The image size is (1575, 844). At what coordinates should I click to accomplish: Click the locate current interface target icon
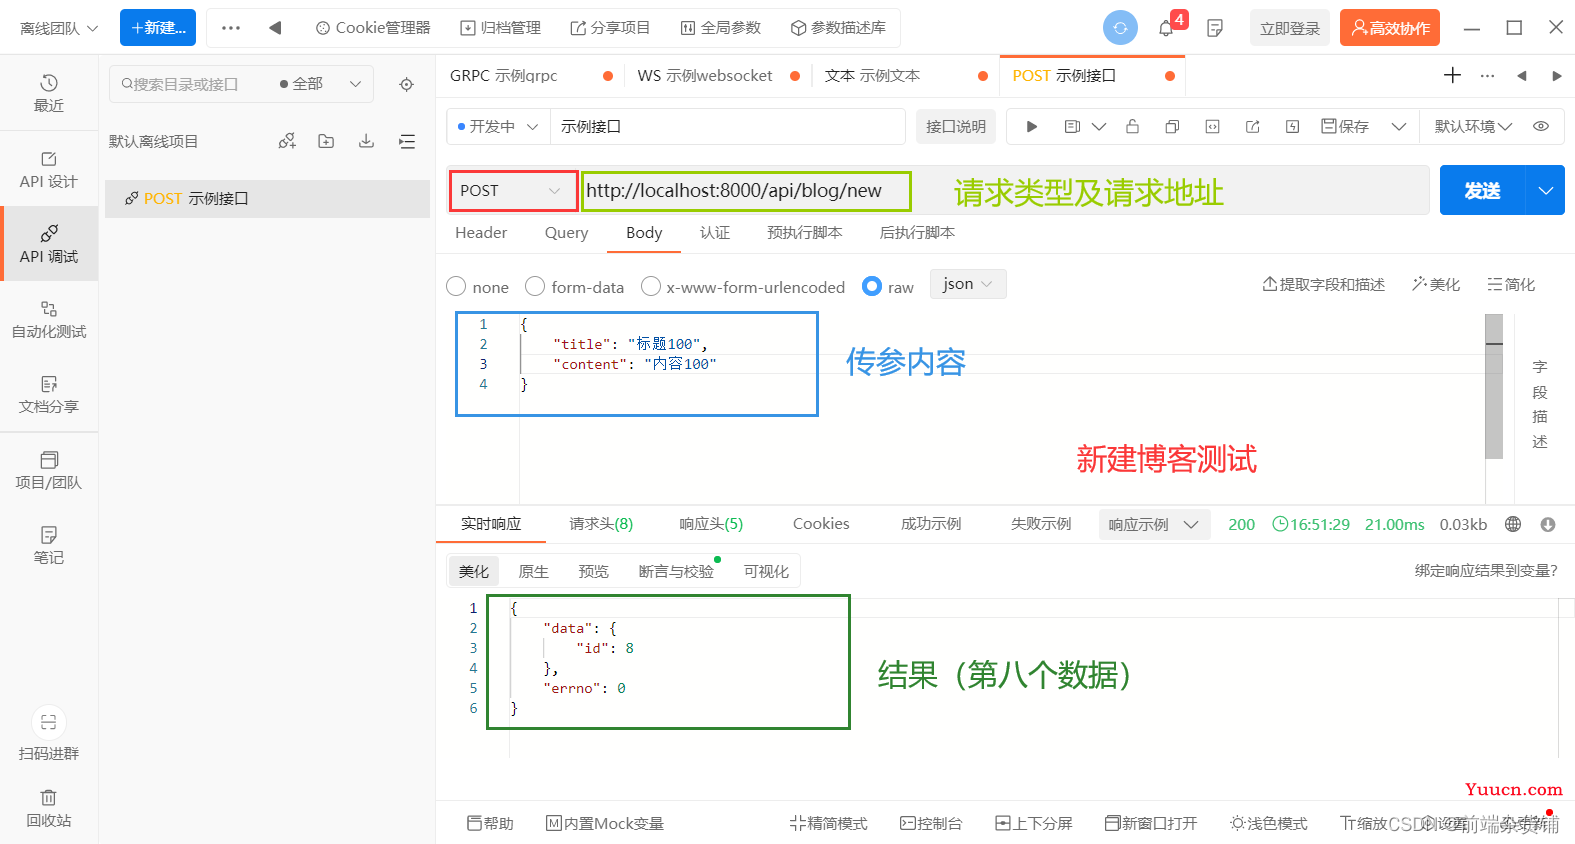pos(406,84)
